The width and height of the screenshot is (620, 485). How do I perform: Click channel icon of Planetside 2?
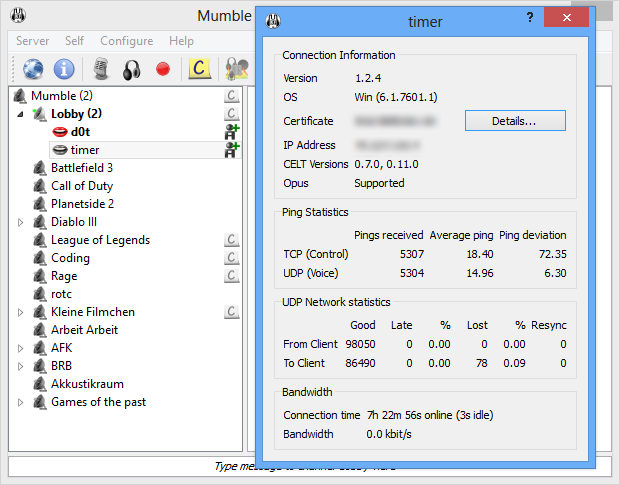pyautogui.click(x=40, y=204)
